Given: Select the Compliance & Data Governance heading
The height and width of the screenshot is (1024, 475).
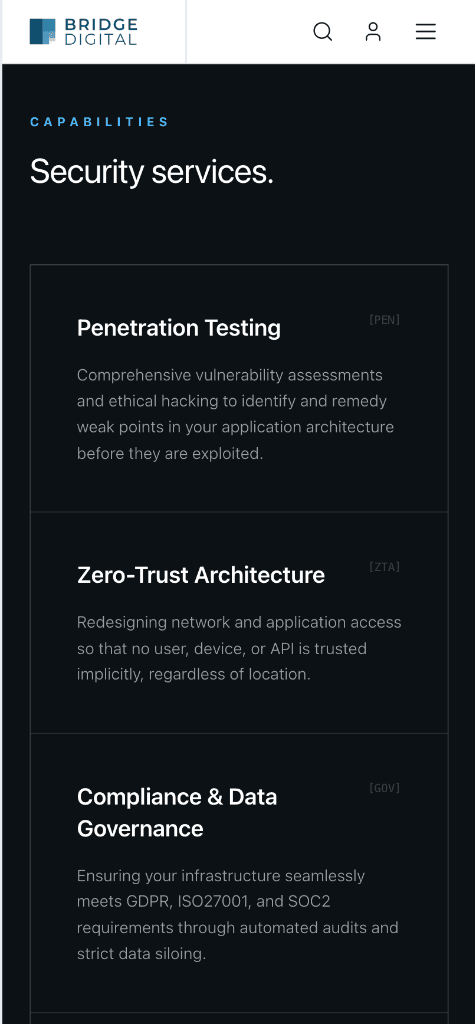Looking at the screenshot, I should (x=177, y=812).
